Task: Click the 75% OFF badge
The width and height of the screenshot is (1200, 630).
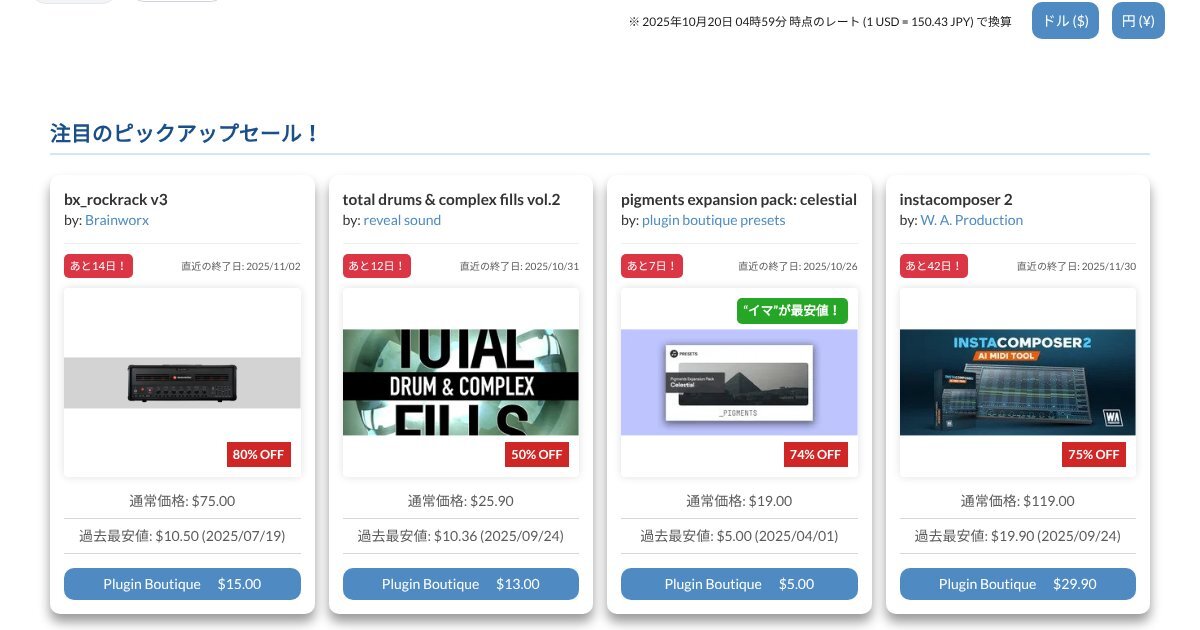Action: (1094, 454)
